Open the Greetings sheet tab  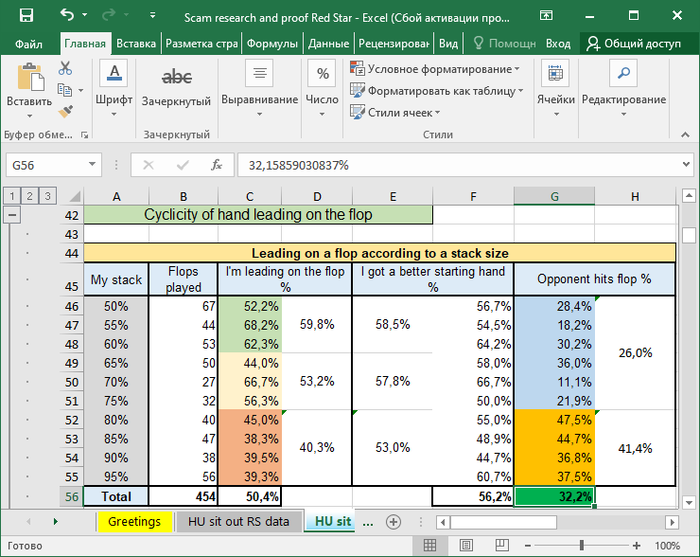tap(134, 521)
